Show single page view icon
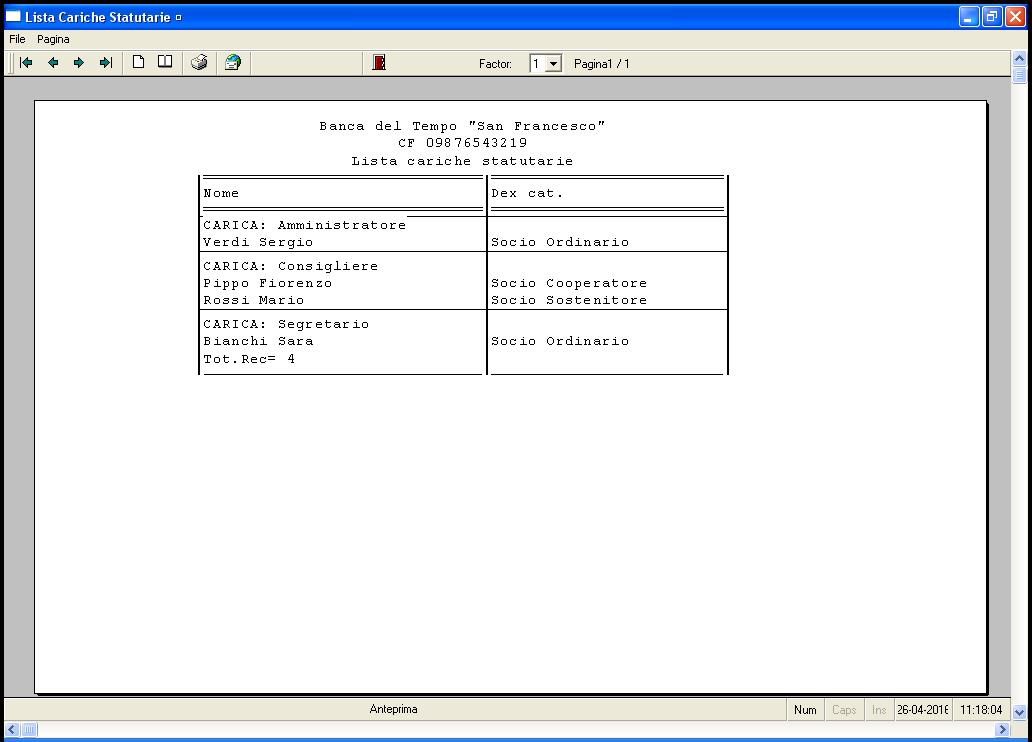Image resolution: width=1032 pixels, height=742 pixels. tap(138, 62)
